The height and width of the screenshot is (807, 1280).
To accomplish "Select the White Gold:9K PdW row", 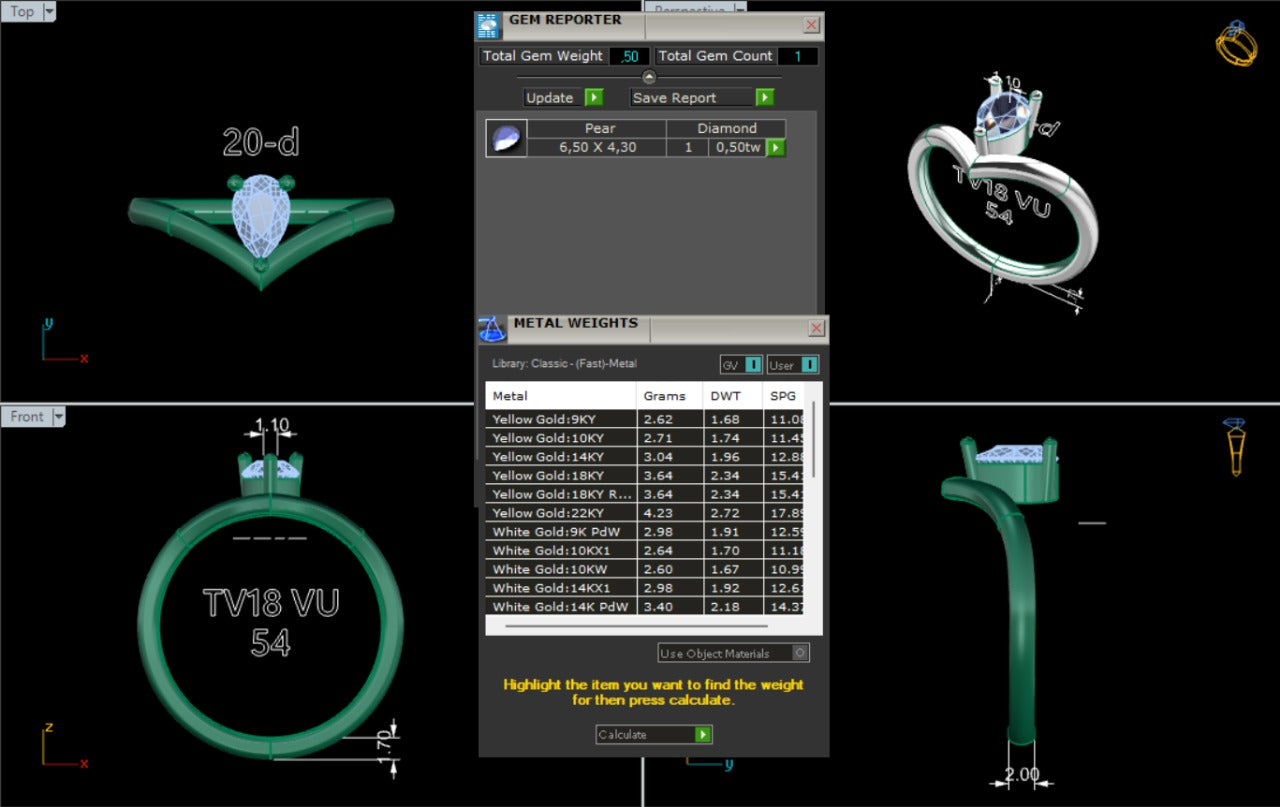I will (646, 531).
